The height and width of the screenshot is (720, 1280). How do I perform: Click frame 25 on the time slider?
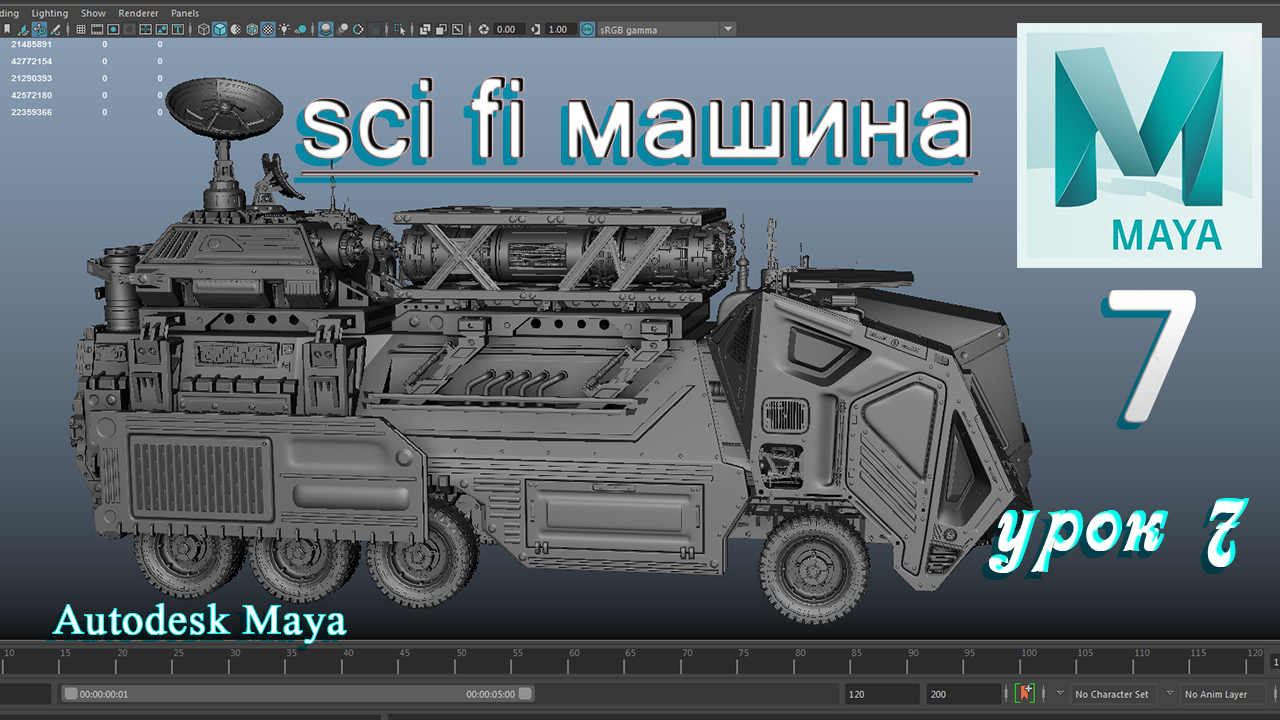[x=178, y=654]
